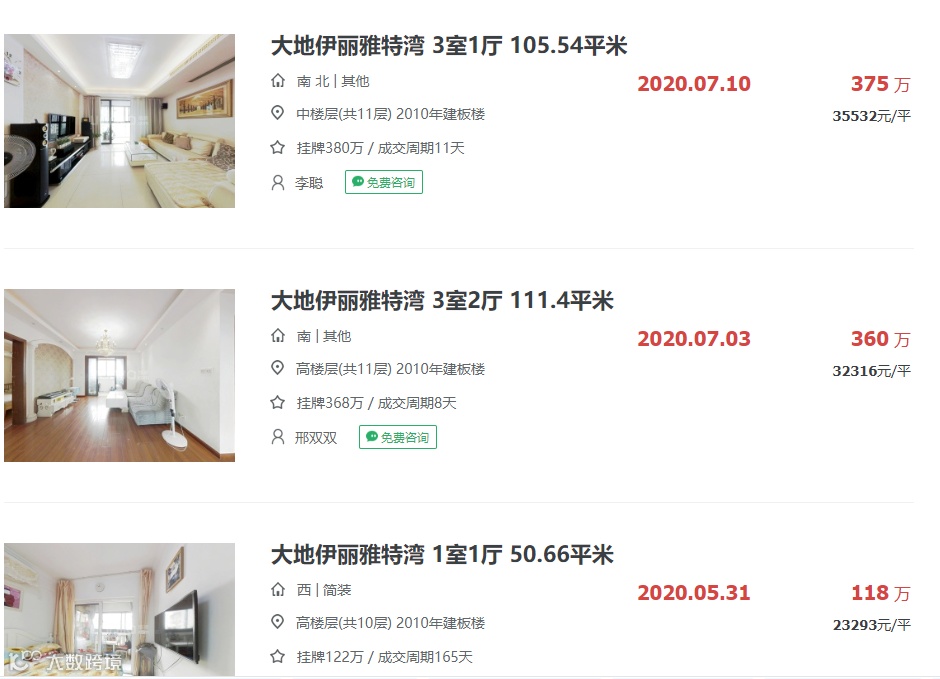The image size is (940, 679).
Task: Click 免费咨询 button next to 邢双双
Action: click(x=398, y=437)
